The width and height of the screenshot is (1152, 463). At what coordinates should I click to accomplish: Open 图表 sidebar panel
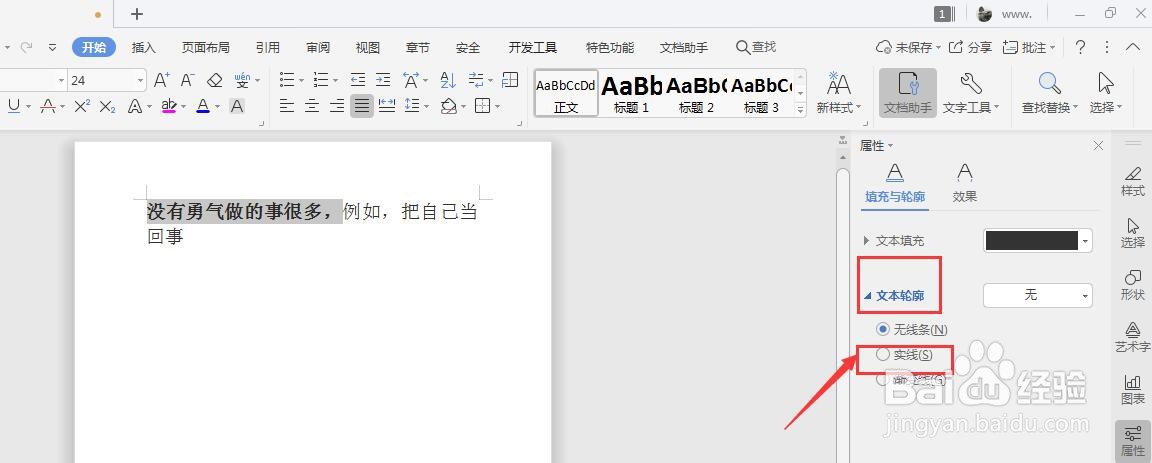[x=1132, y=390]
